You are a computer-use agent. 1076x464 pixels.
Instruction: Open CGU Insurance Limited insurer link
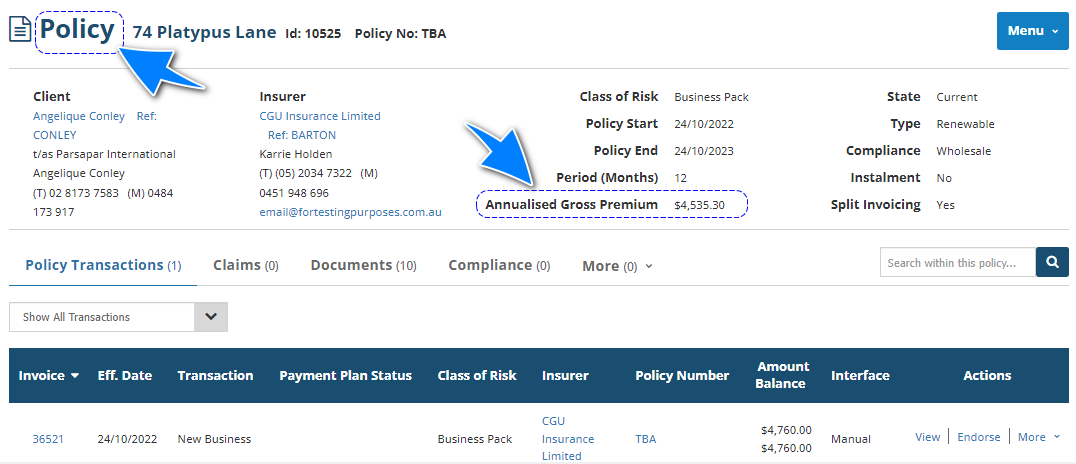pos(320,116)
